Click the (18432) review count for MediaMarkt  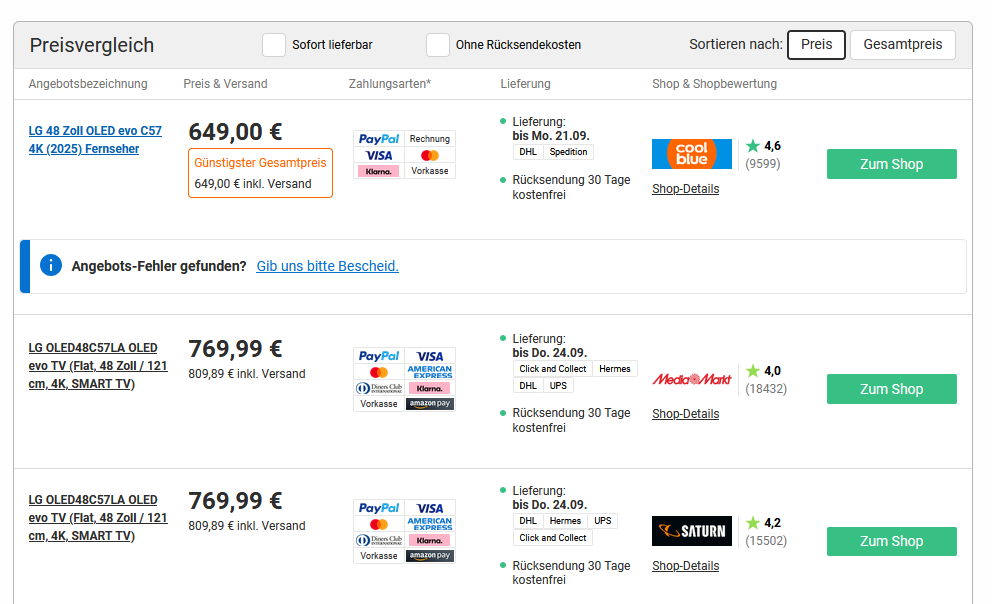tap(766, 389)
